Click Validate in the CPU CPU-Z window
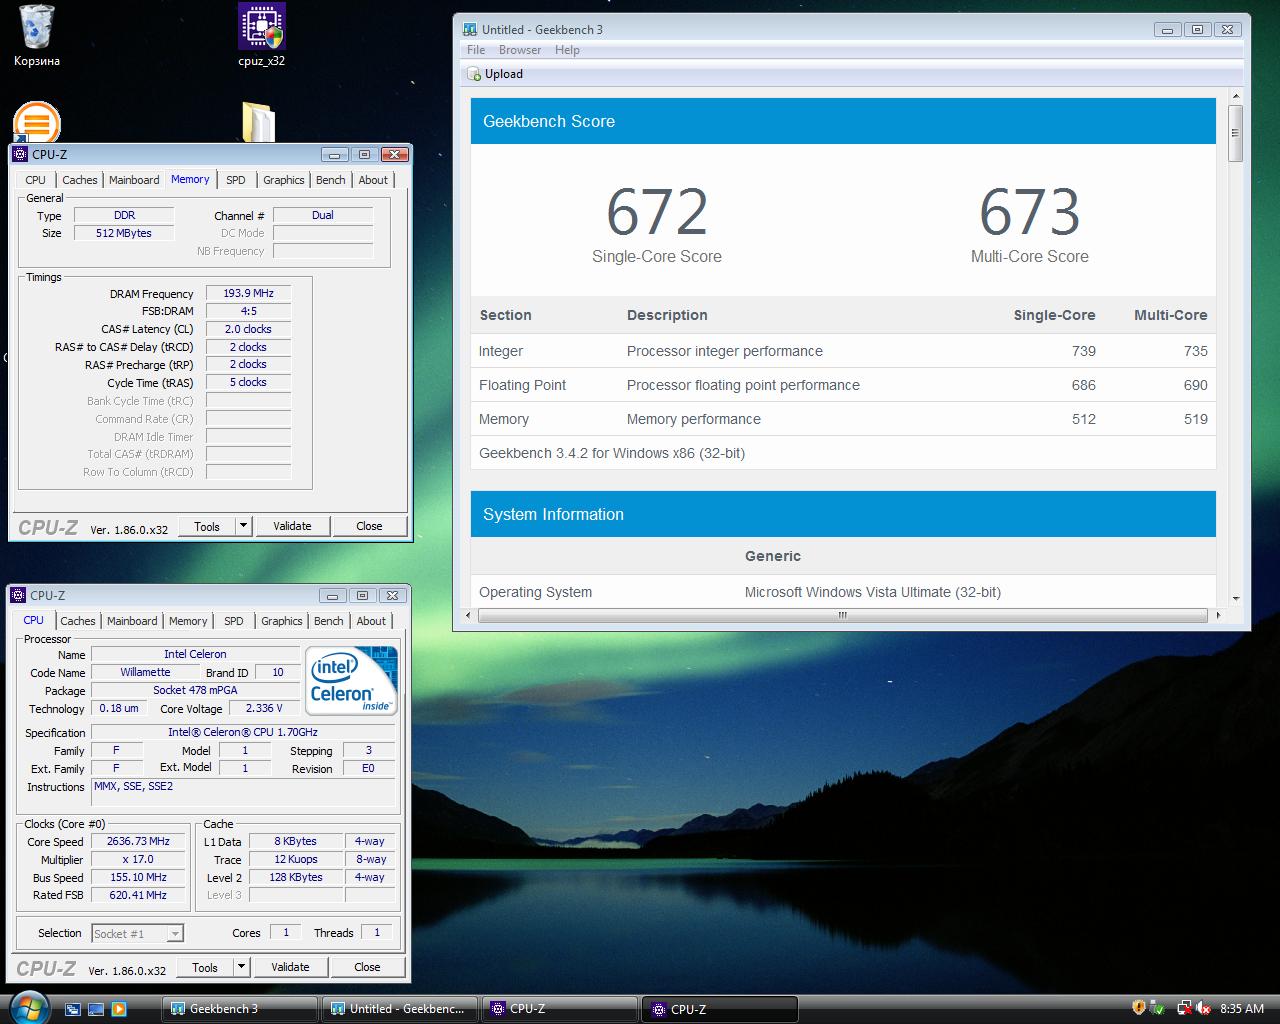Image resolution: width=1280 pixels, height=1024 pixels. (290, 967)
